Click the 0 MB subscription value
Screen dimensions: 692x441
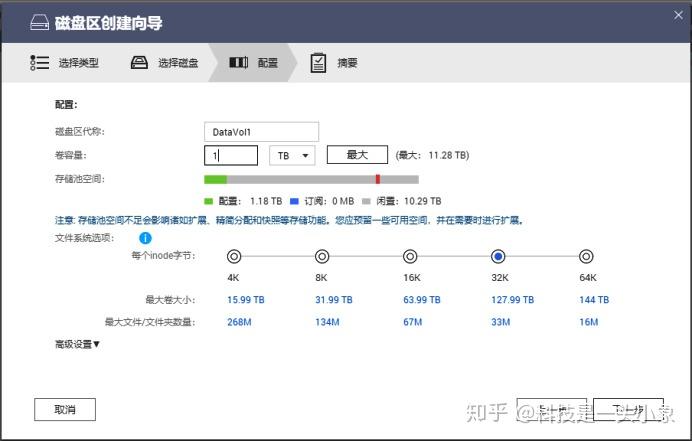click(343, 201)
